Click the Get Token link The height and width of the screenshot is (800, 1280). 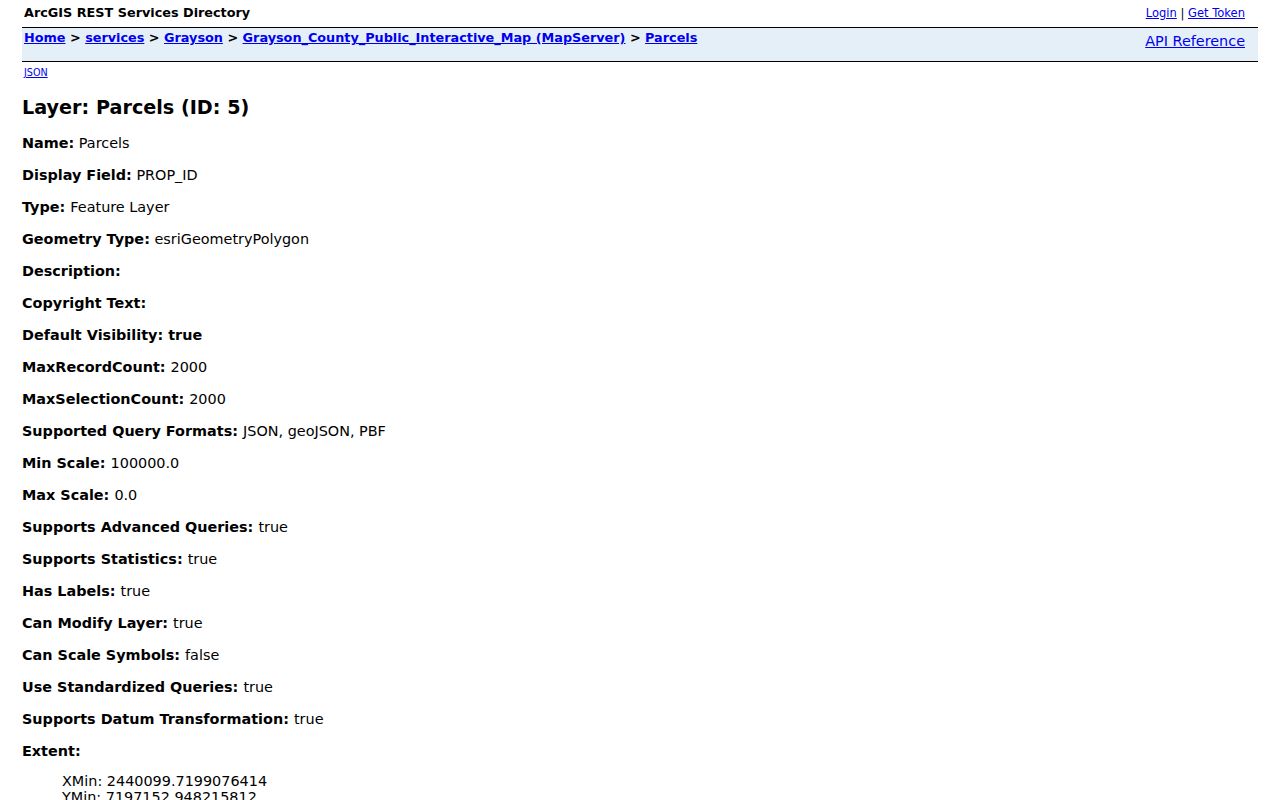tap(1216, 13)
